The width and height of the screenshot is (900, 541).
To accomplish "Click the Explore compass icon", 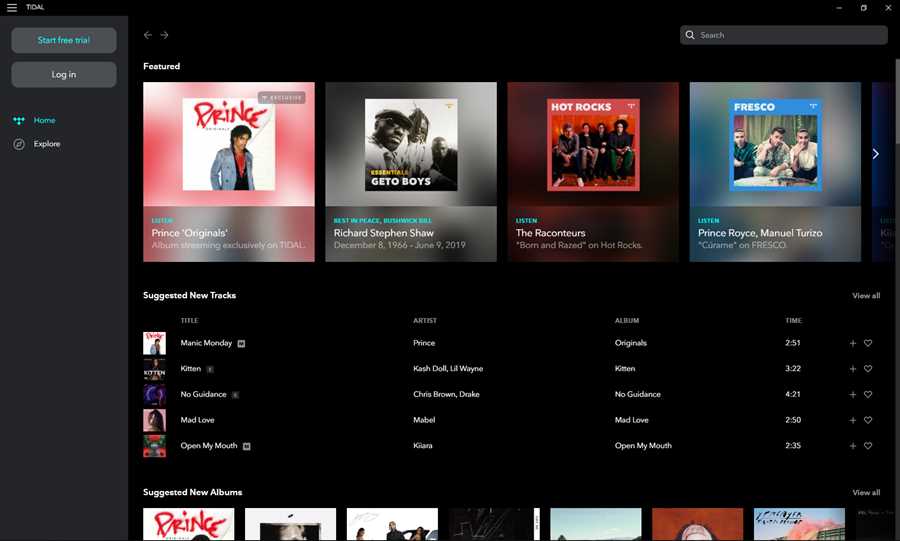I will point(19,144).
